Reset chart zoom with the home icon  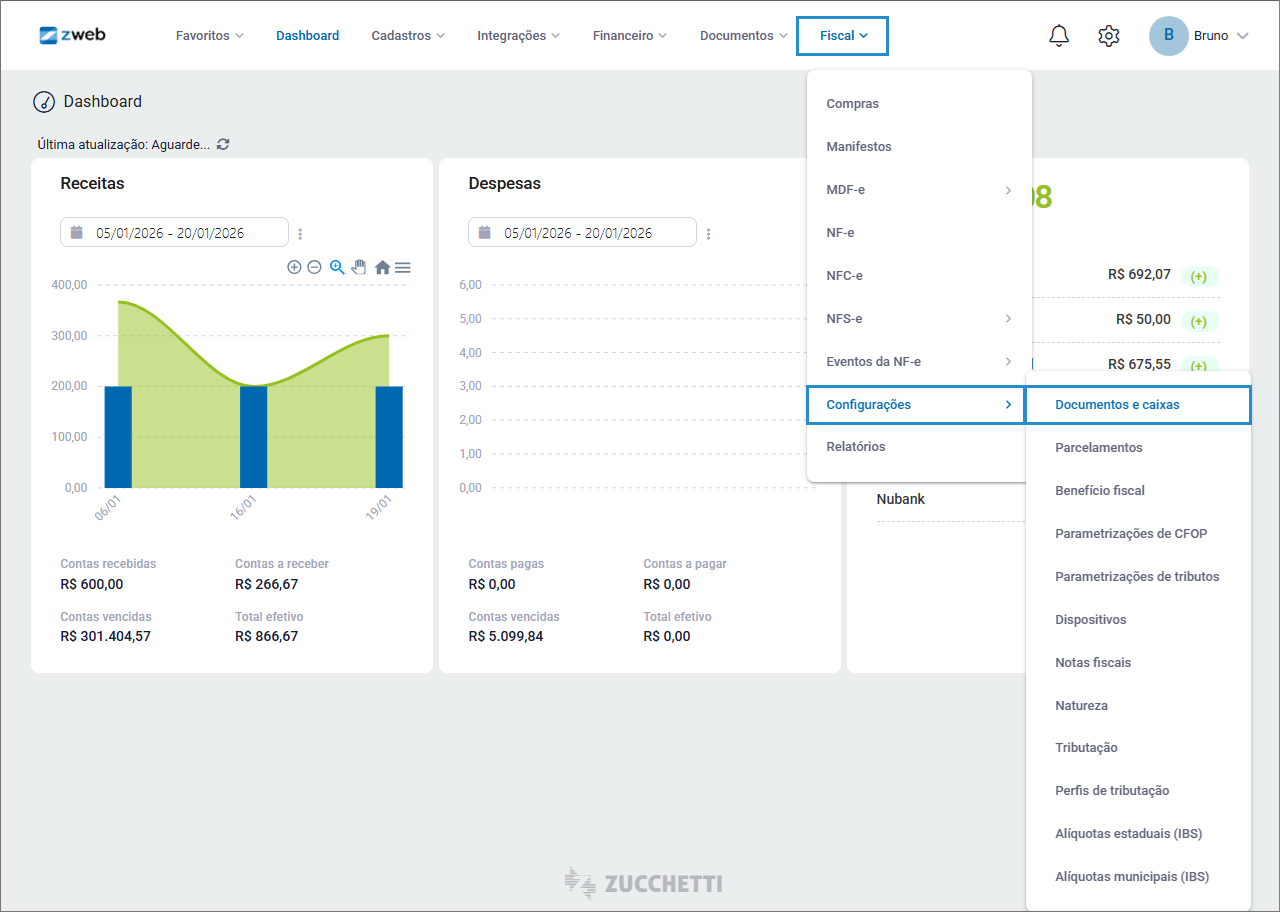[382, 267]
